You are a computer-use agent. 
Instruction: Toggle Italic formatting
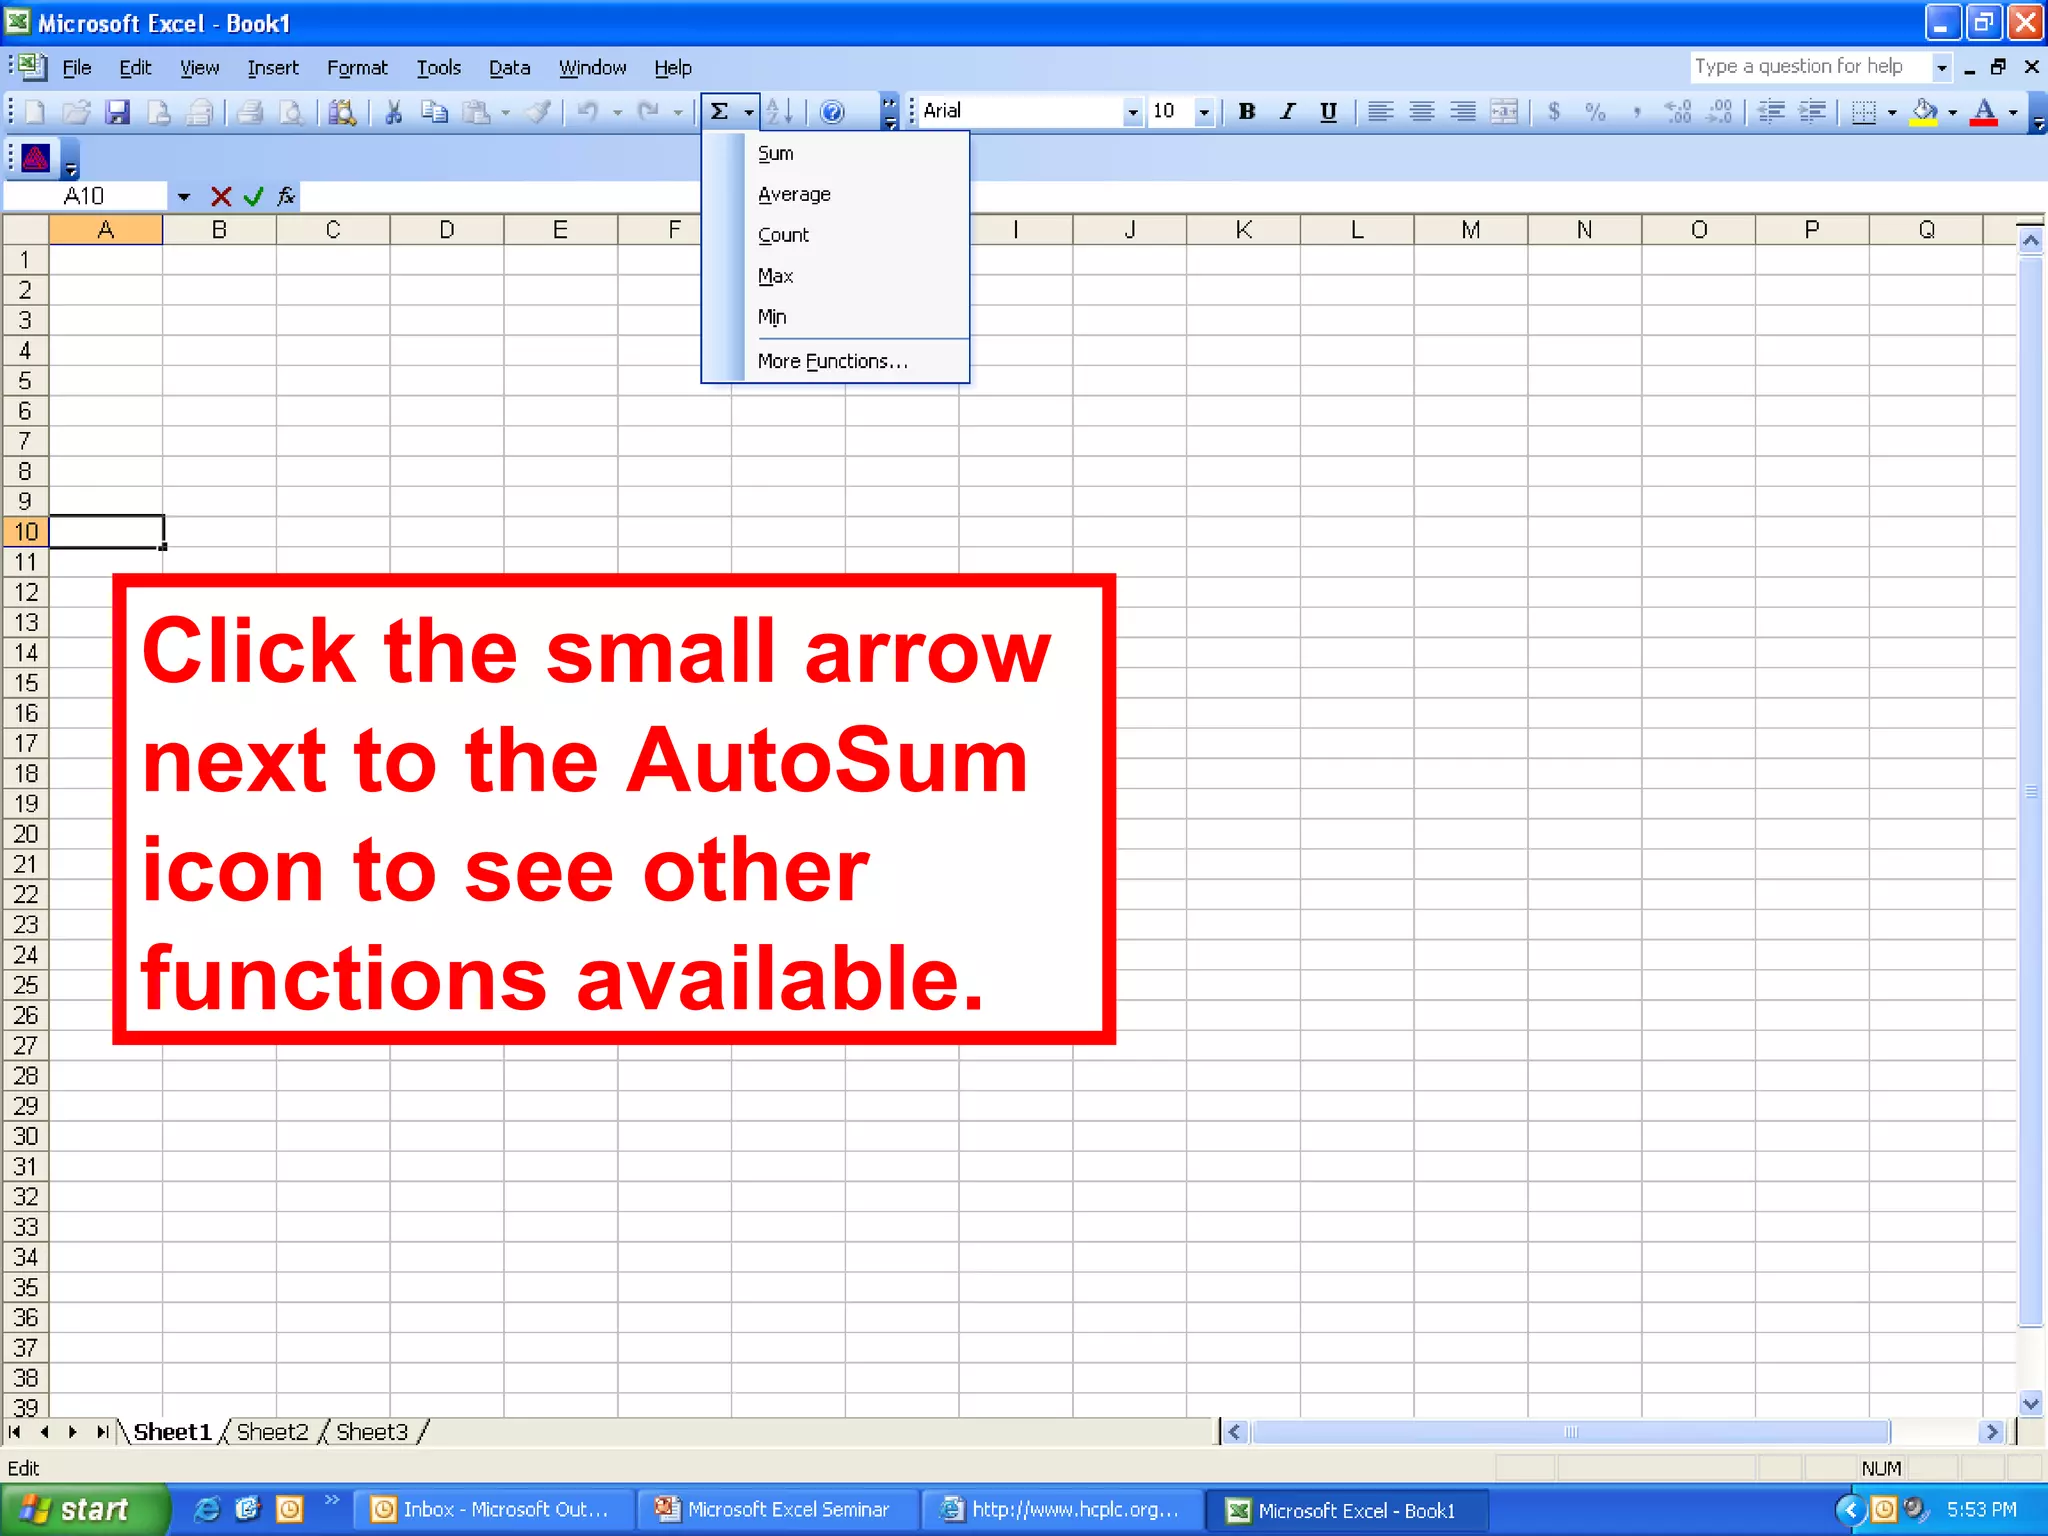(x=1287, y=112)
